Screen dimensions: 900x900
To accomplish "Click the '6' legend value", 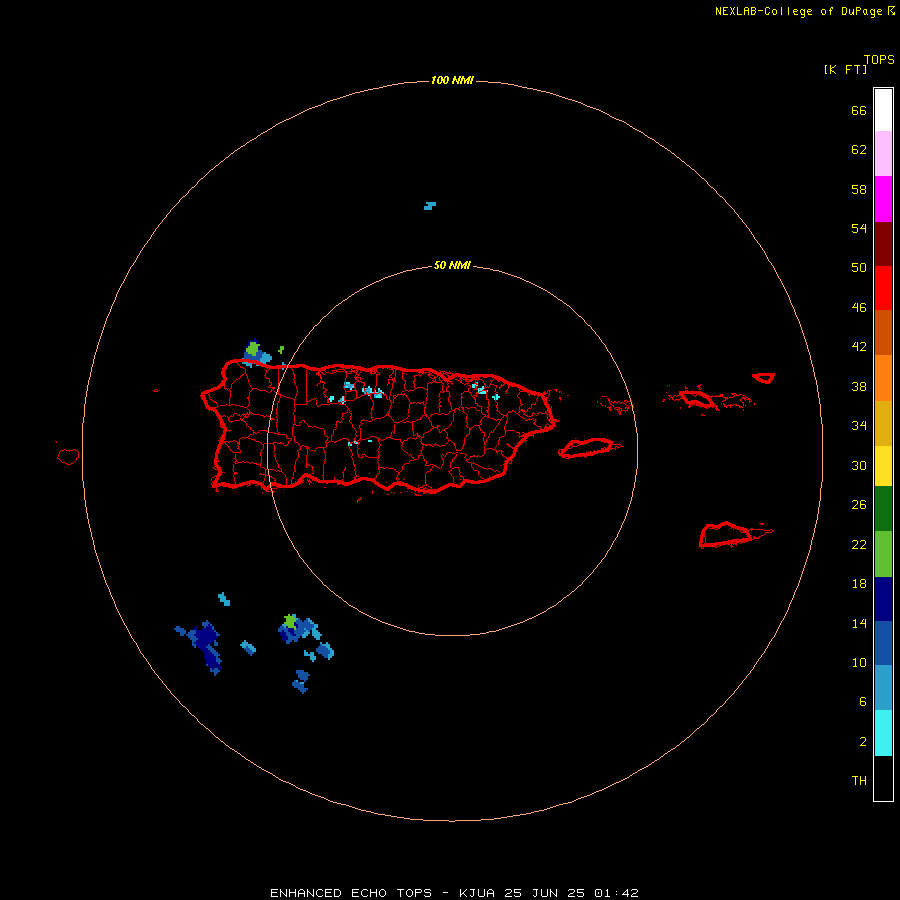I will tap(863, 701).
